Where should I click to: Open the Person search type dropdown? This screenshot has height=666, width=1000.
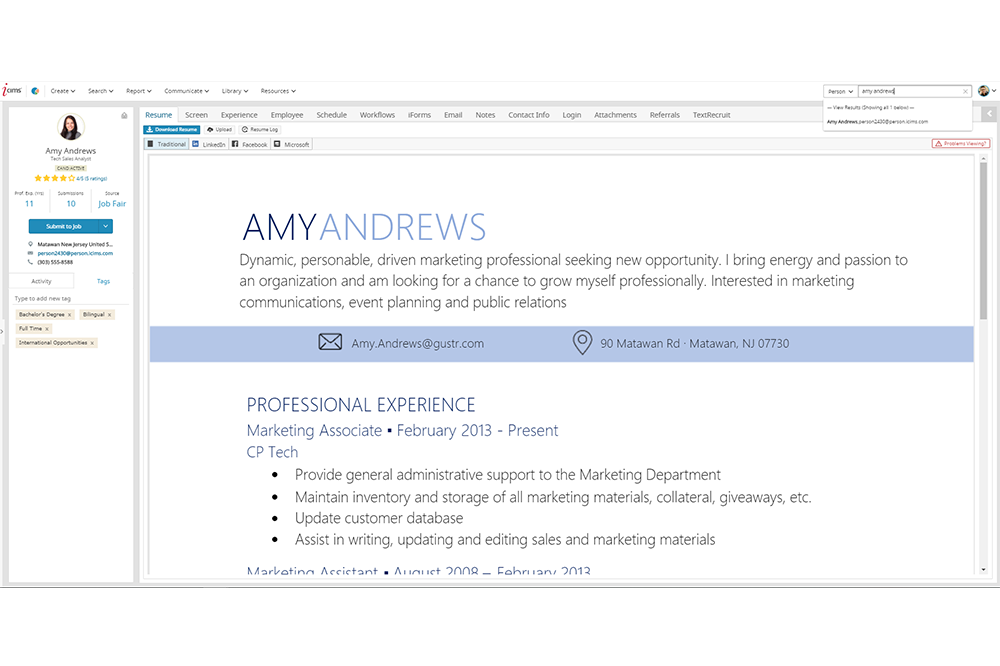coord(840,91)
